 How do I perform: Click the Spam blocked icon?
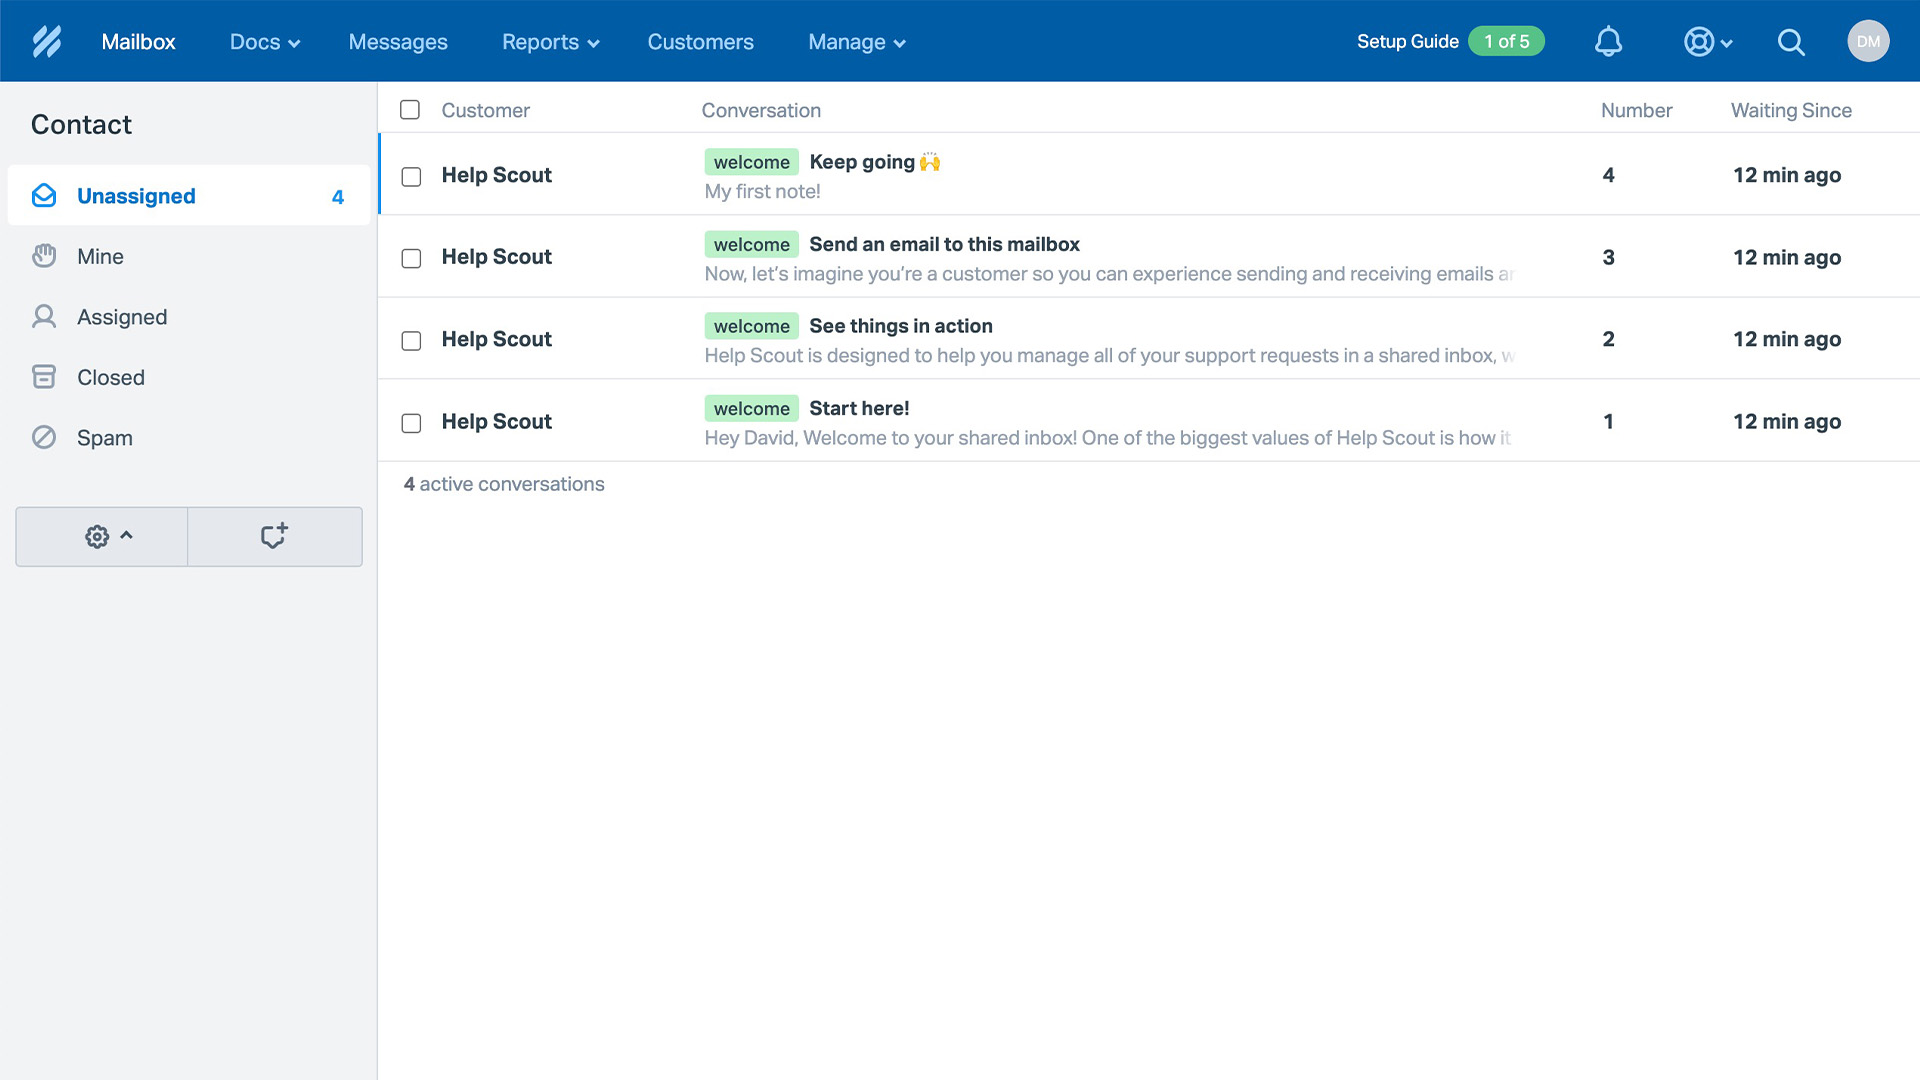[44, 436]
